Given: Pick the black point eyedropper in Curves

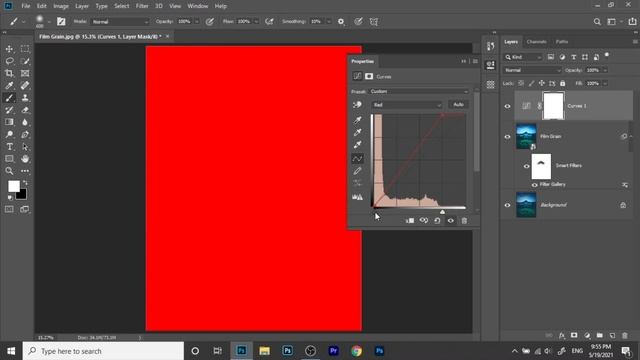Looking at the screenshot, I should (x=358, y=120).
